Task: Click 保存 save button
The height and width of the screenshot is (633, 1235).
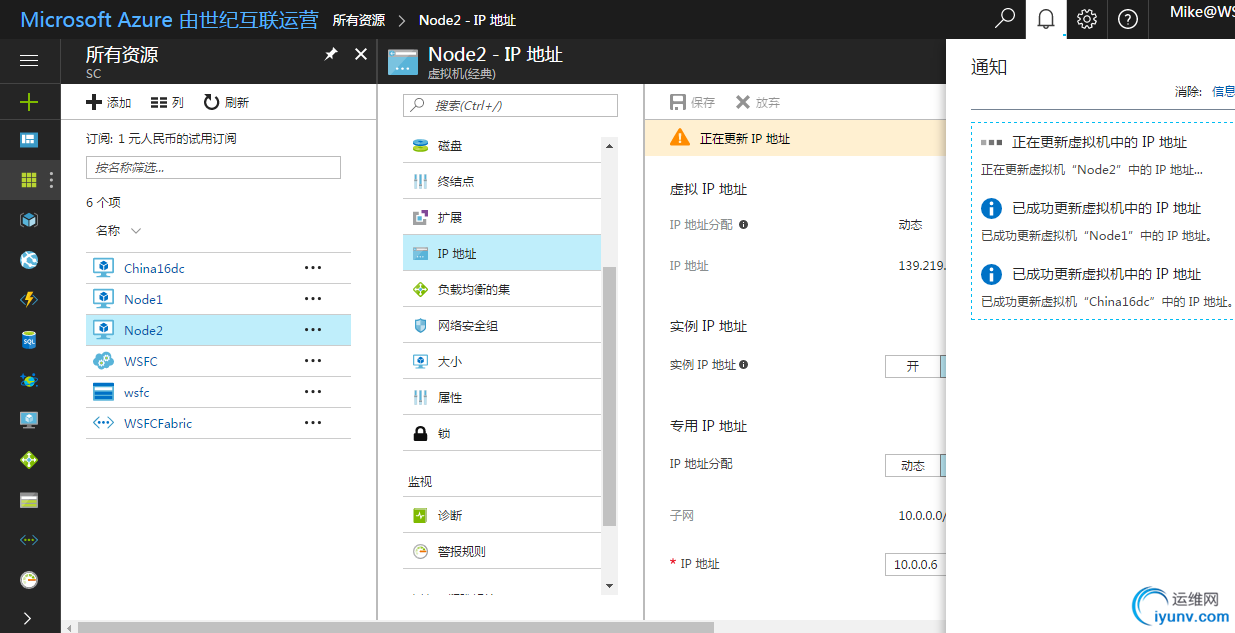Action: [x=693, y=102]
